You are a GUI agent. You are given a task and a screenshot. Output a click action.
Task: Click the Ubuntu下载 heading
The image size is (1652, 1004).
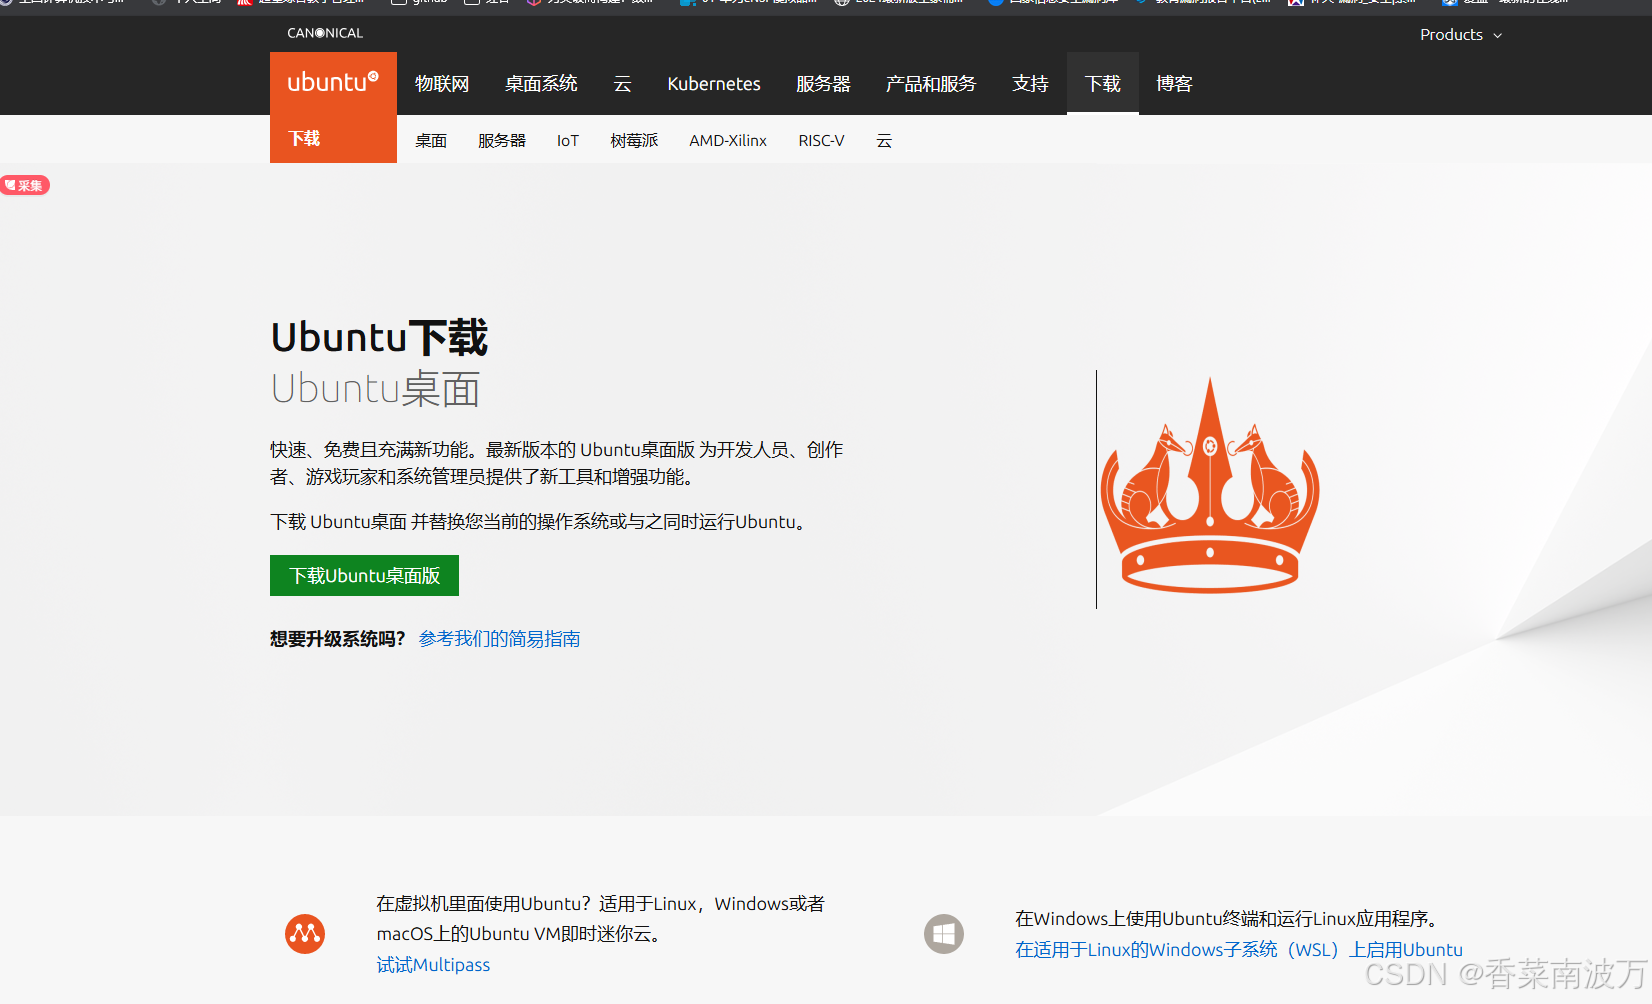379,337
